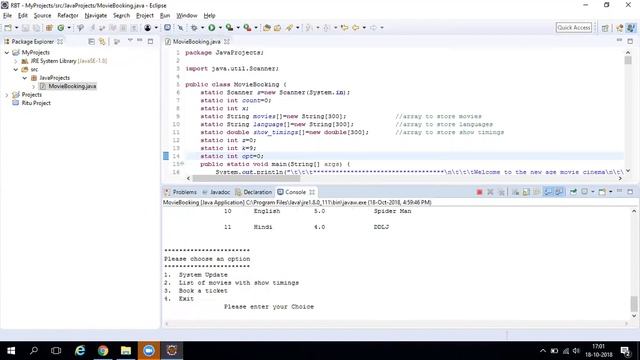Open the Debug dropdown arrow
The height and width of the screenshot is (360, 640).
pos(202,28)
